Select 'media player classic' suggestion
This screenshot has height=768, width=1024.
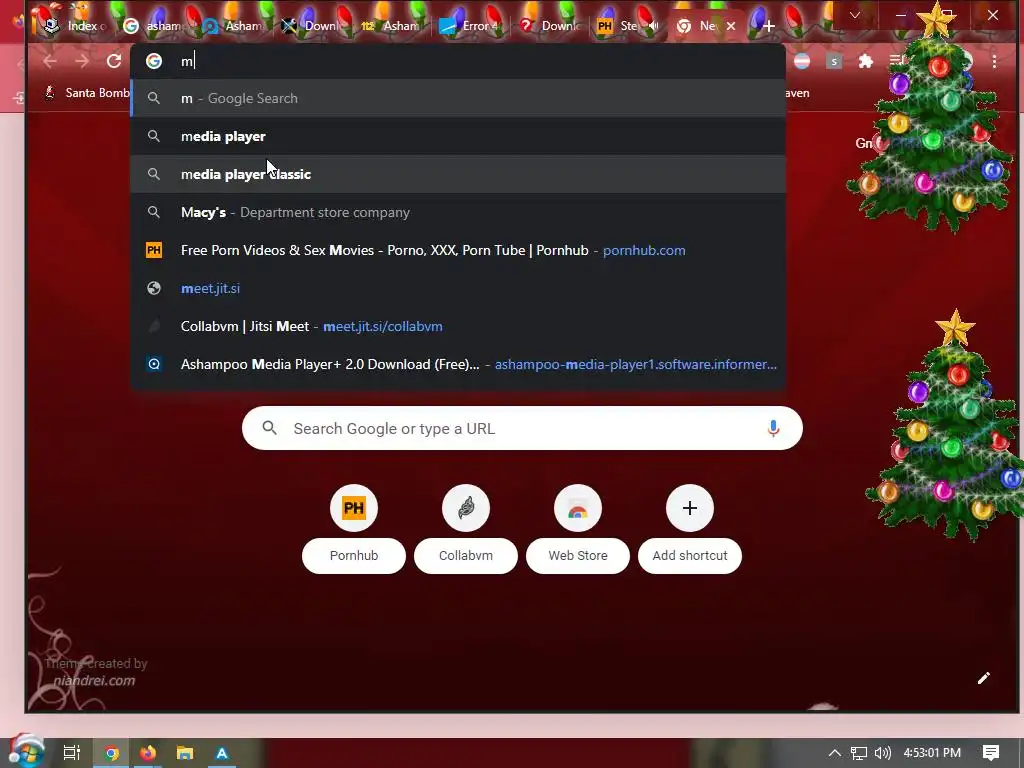point(458,174)
